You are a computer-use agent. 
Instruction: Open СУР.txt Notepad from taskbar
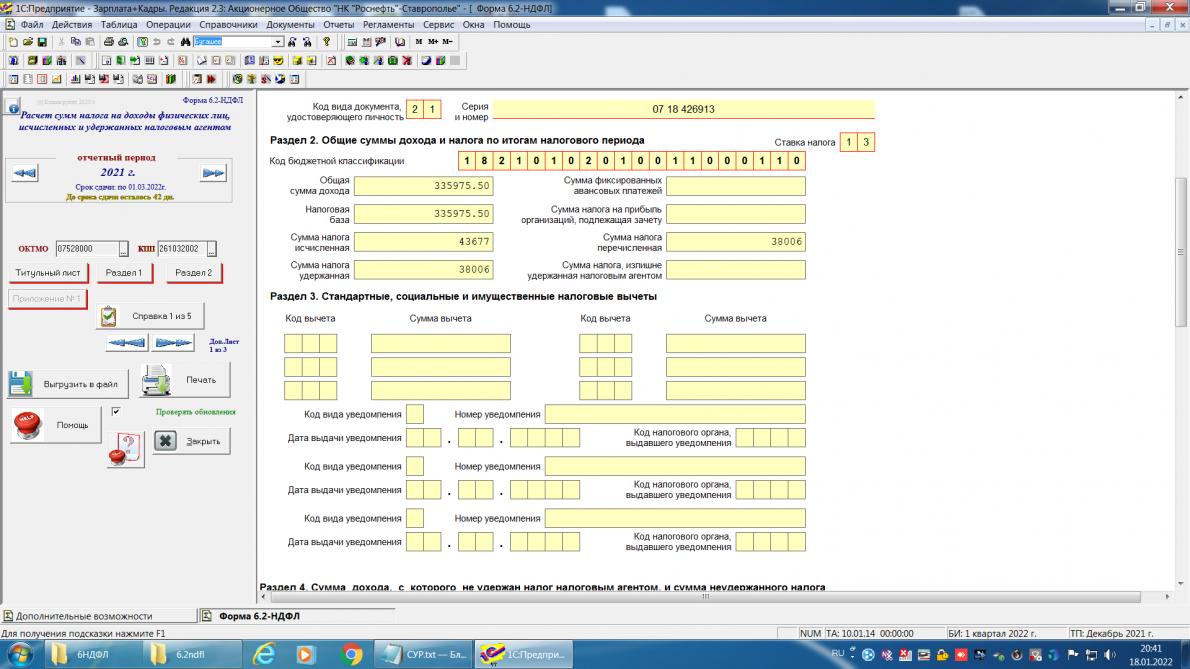[x=424, y=654]
